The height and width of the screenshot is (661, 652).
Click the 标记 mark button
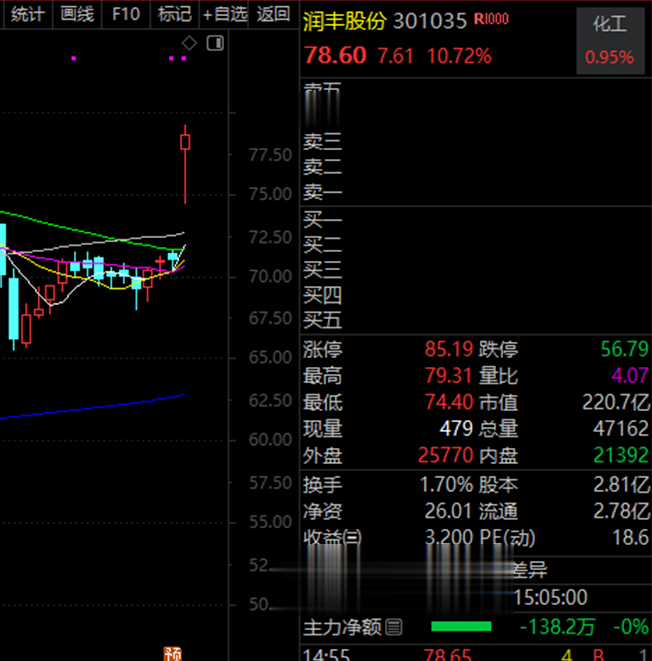[x=174, y=14]
